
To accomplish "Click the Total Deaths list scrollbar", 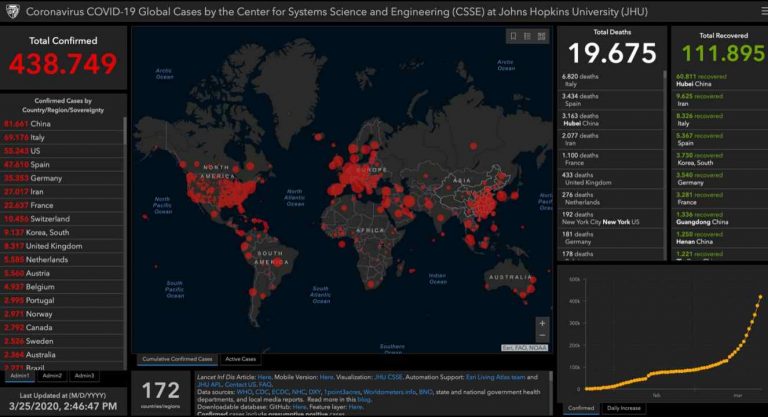I will [x=663, y=100].
